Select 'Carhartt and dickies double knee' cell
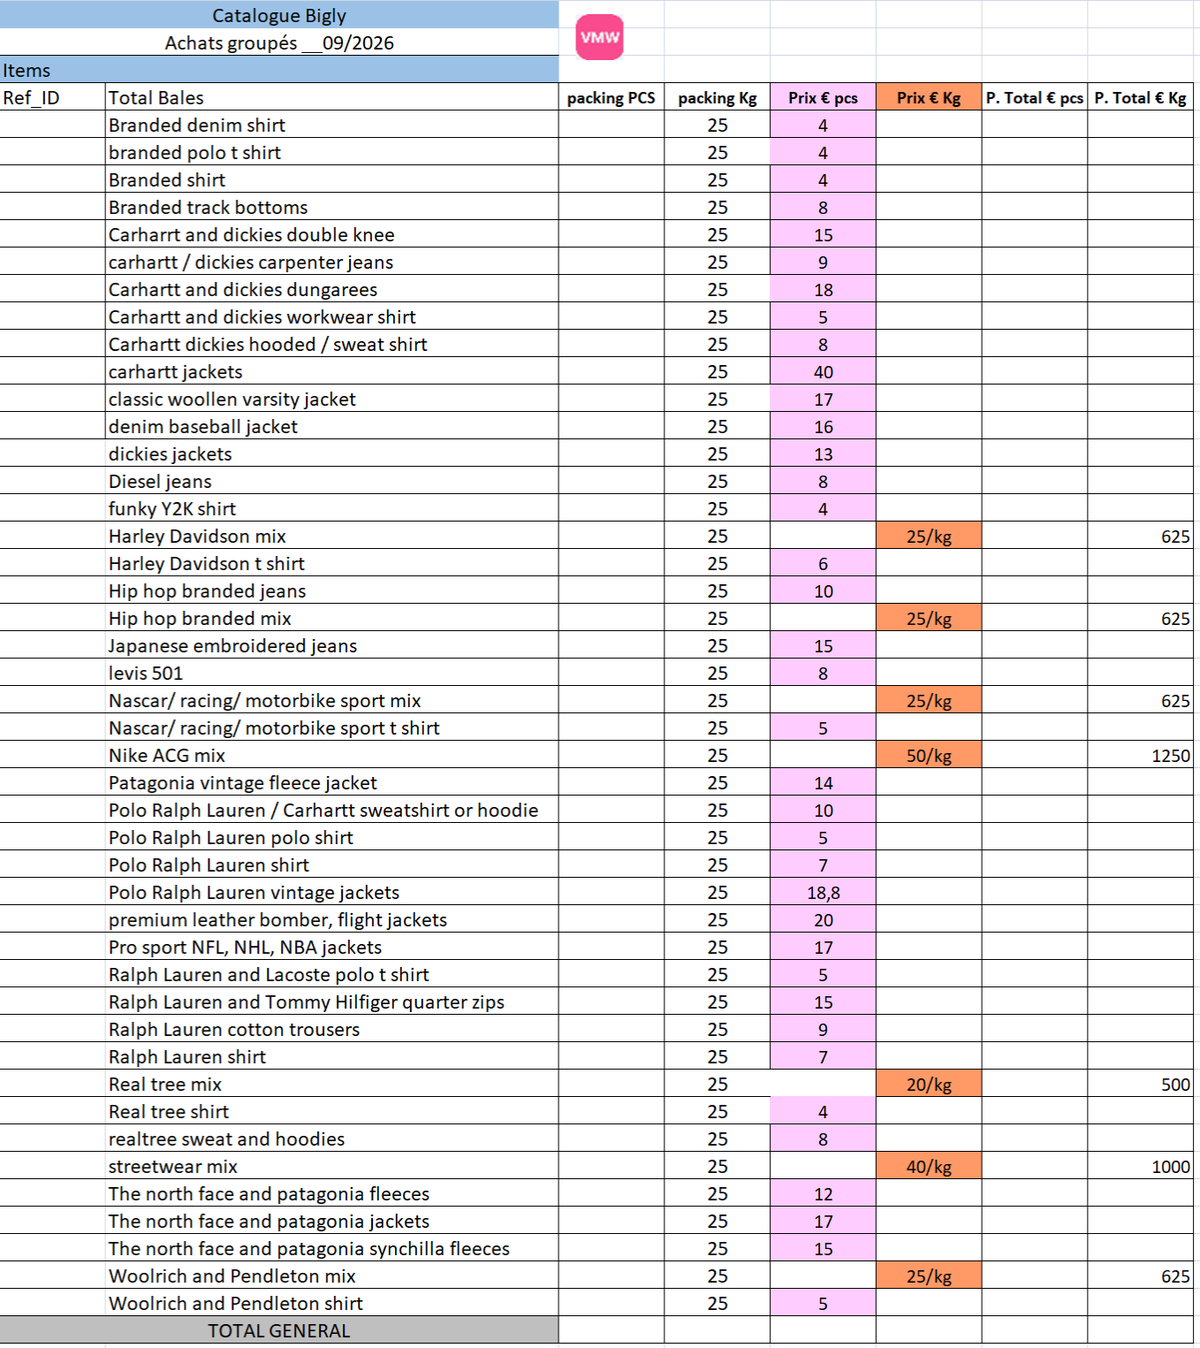The height and width of the screenshot is (1348, 1200). (332, 234)
